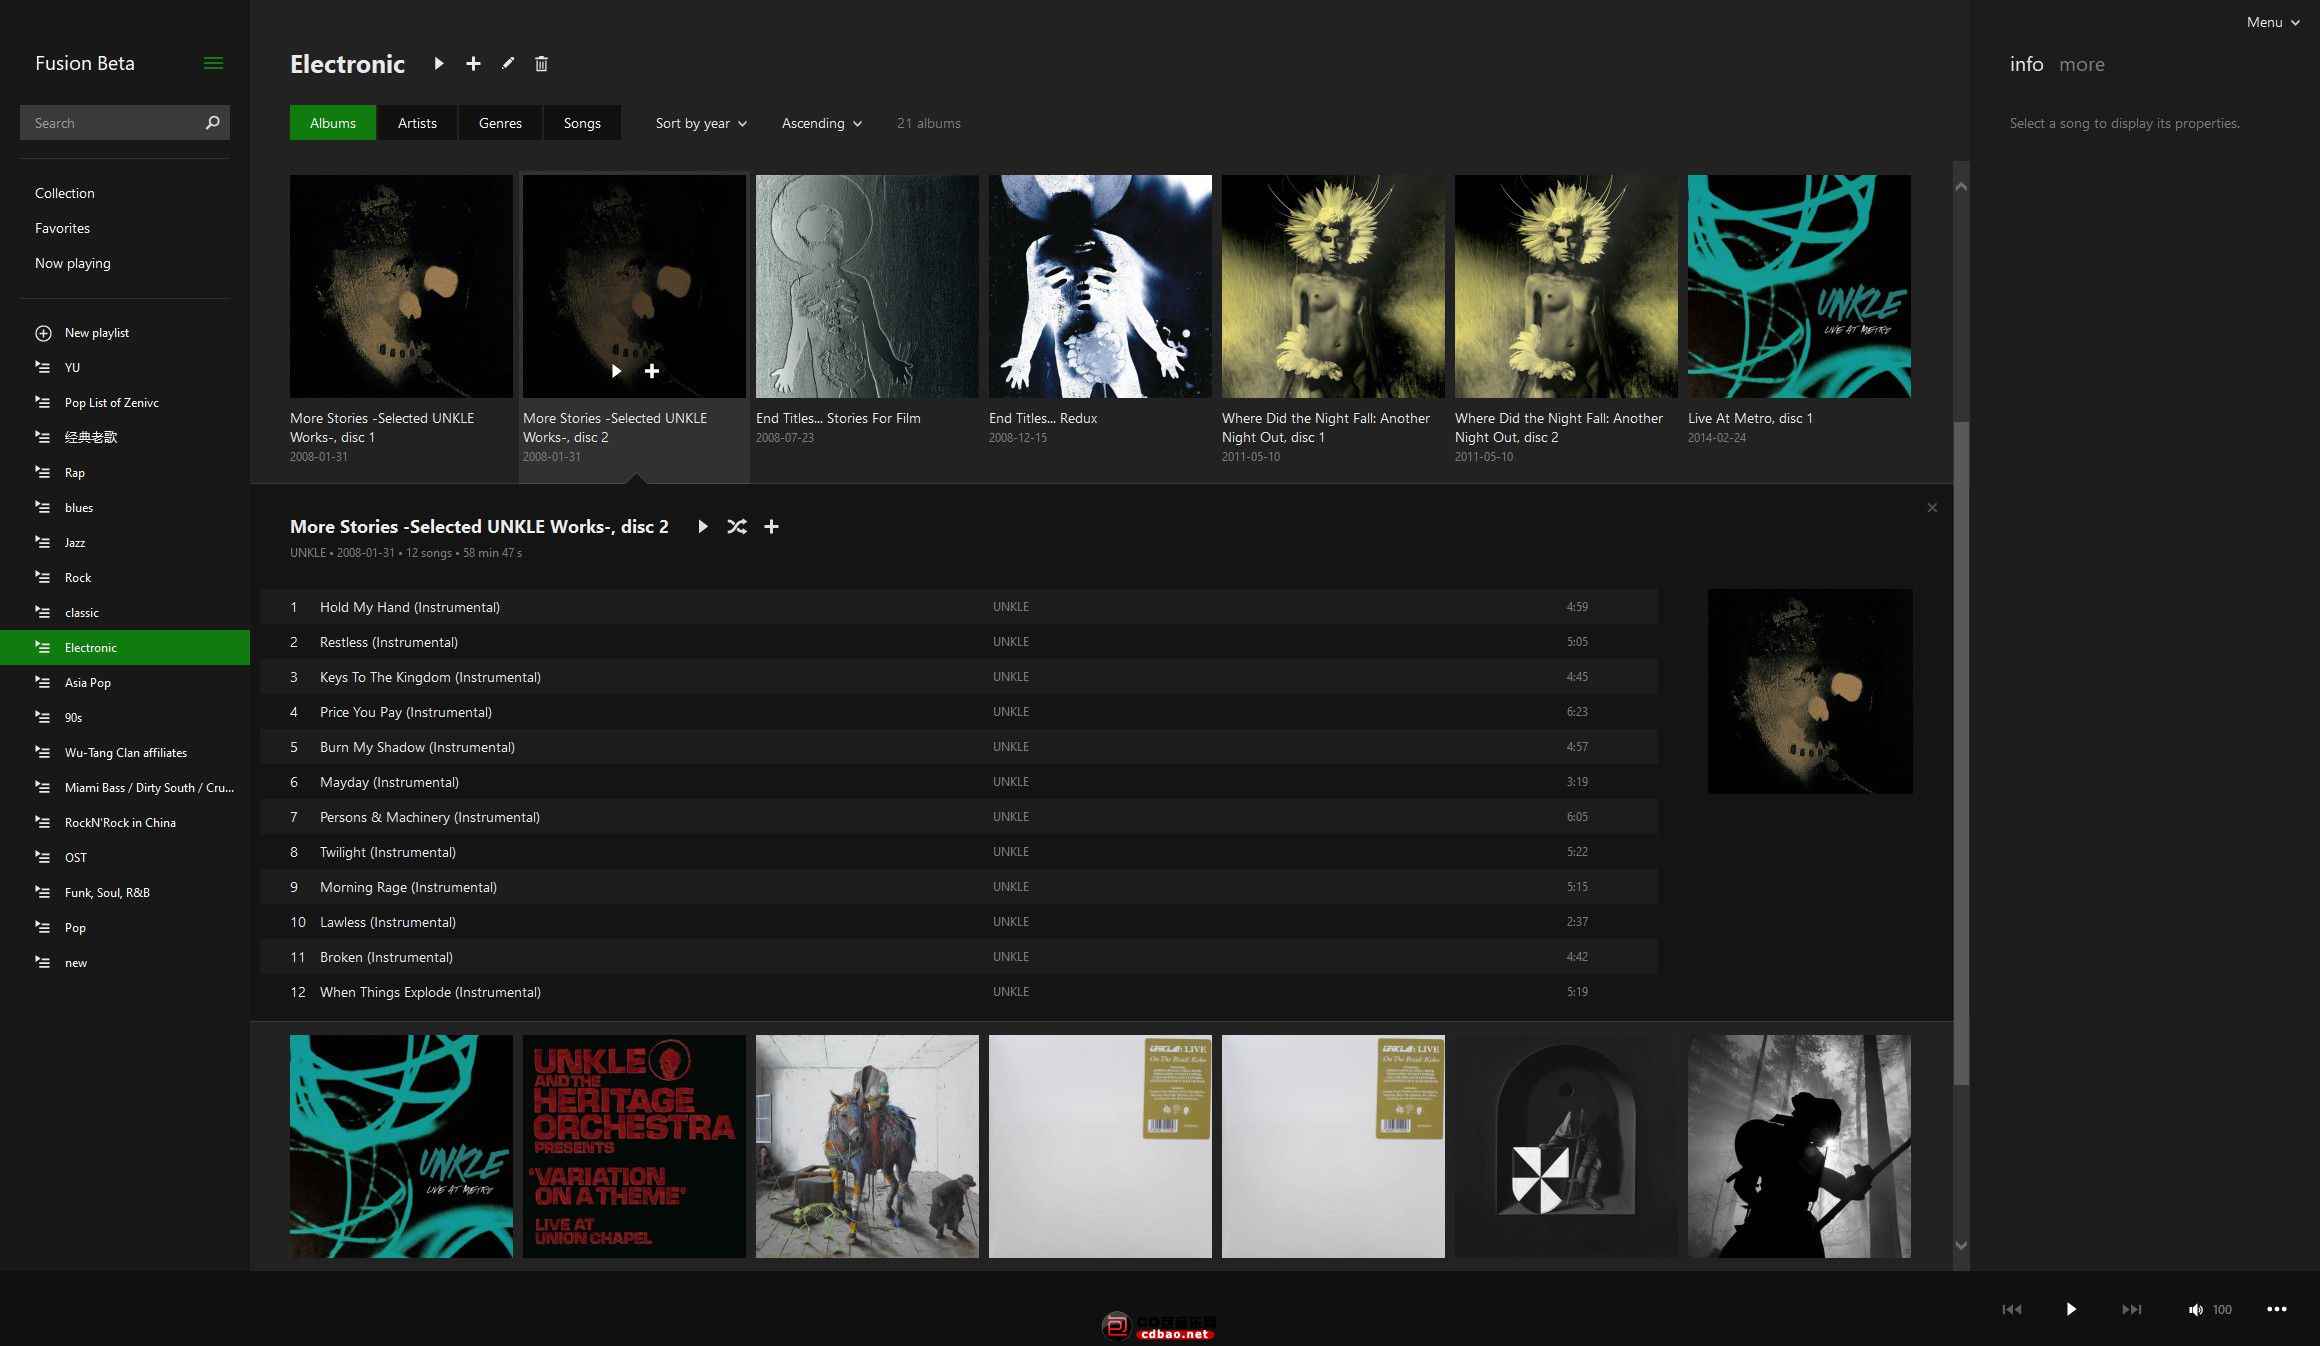2320x1346 pixels.
Task: Open Now playing in the sidebar
Action: (73, 263)
